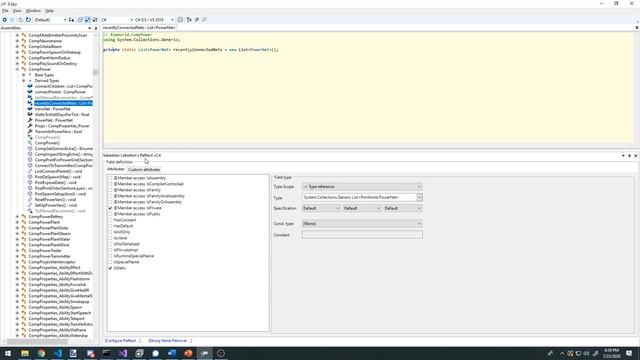This screenshot has height=360, width=640.
Task: Select CompPowerTrader in the tree
Action: [45, 251]
